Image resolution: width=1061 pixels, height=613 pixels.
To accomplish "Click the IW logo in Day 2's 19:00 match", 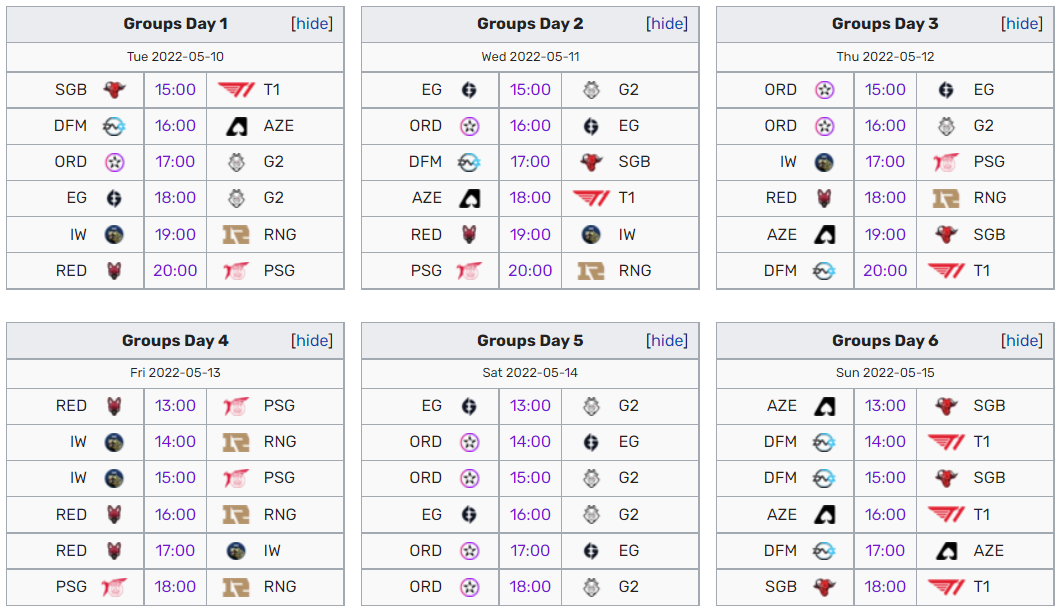I will coord(592,235).
